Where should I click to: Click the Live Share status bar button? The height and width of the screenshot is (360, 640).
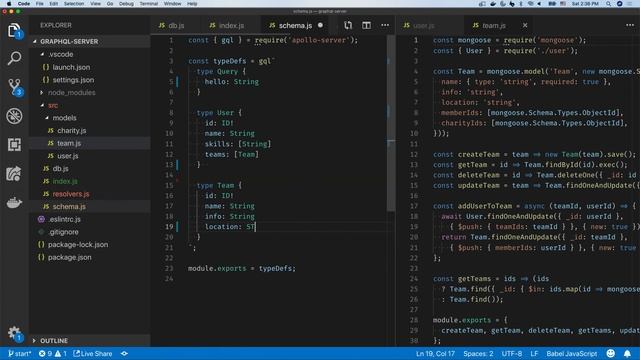click(x=93, y=353)
